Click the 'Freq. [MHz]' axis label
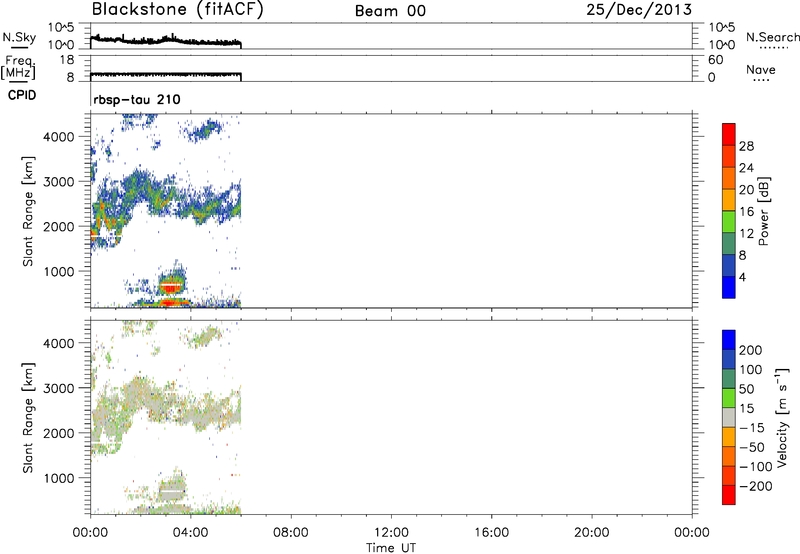 (x=19, y=67)
